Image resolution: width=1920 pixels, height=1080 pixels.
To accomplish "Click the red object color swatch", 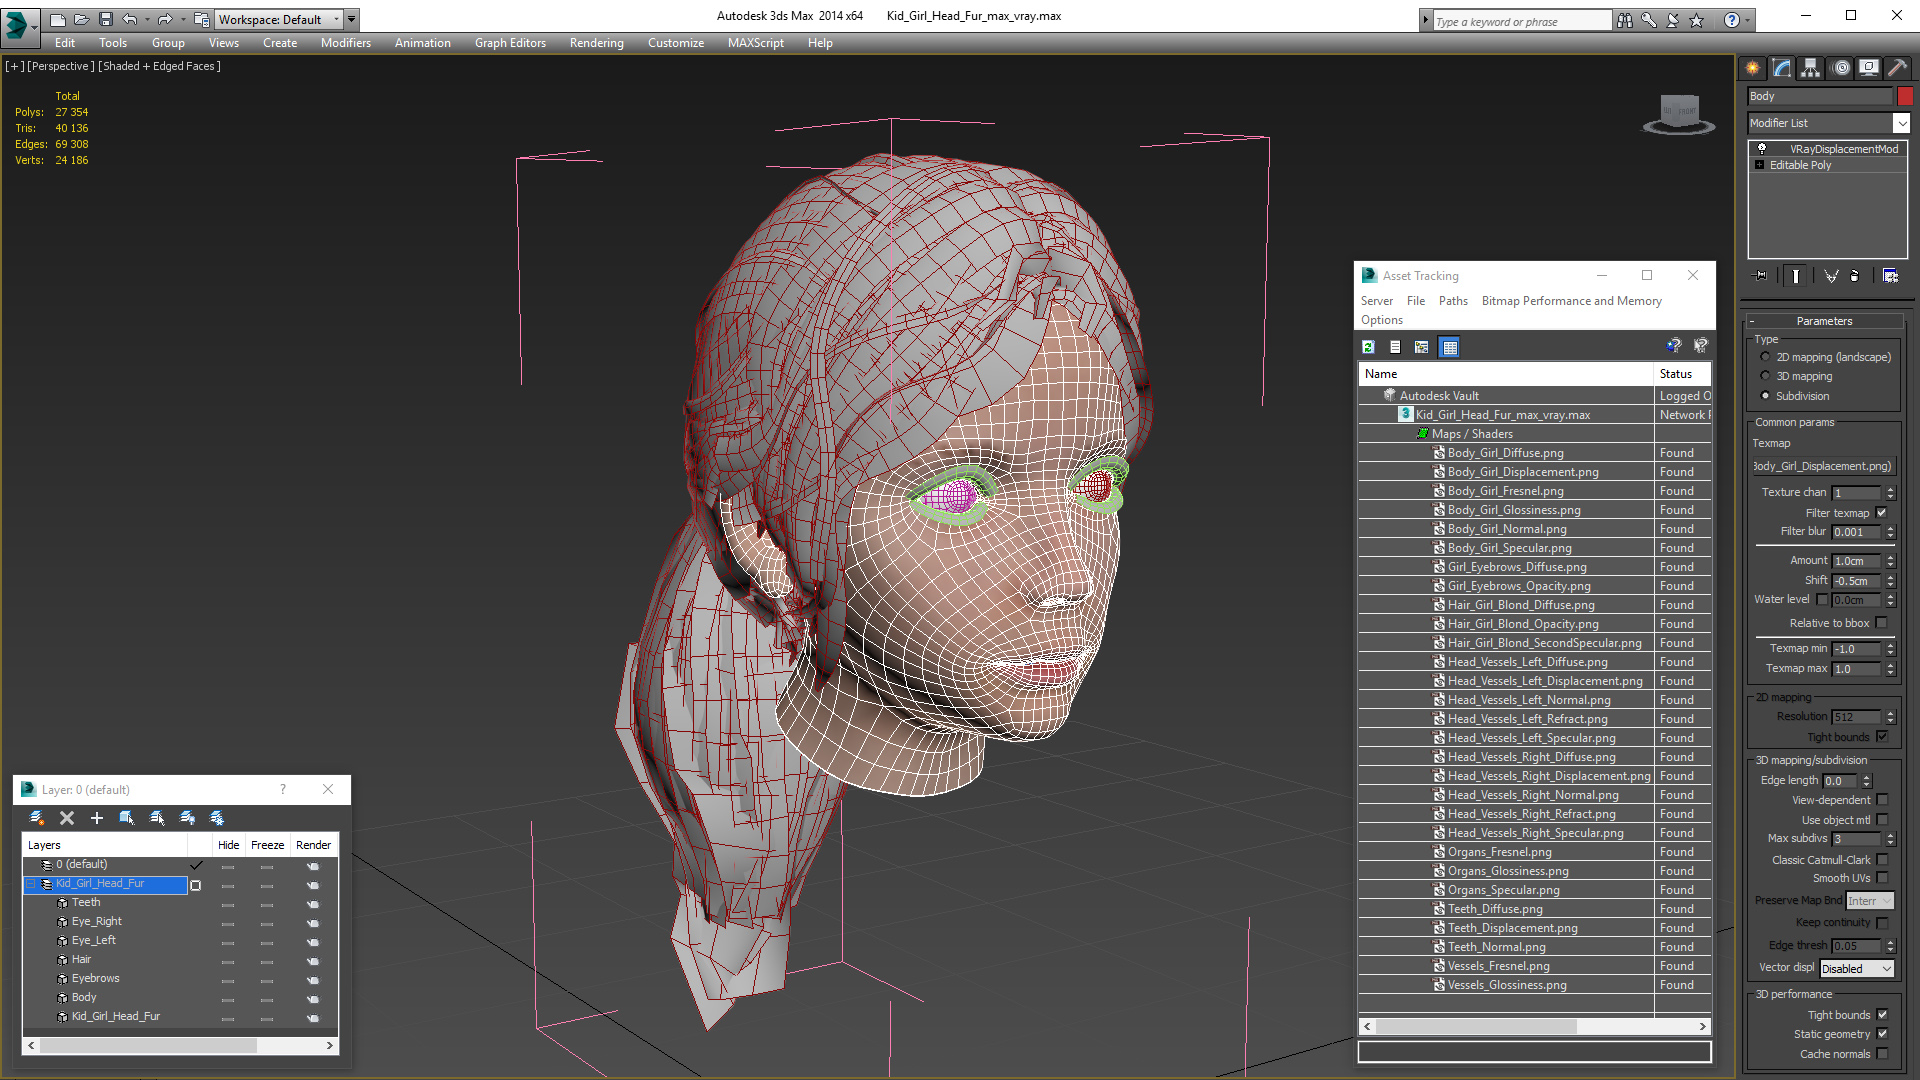I will tap(1905, 96).
